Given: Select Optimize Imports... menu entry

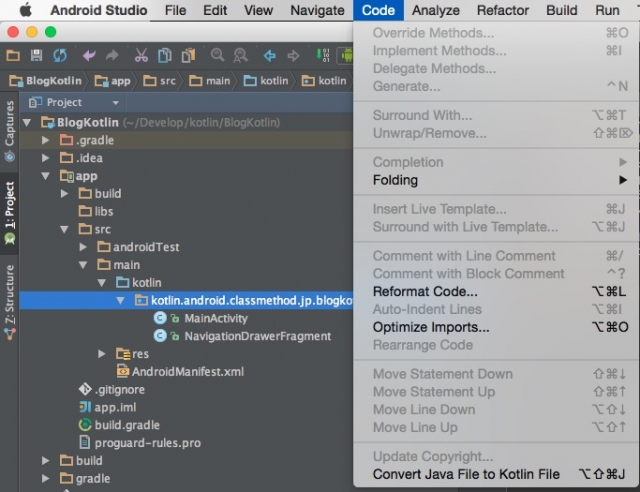Looking at the screenshot, I should [x=431, y=327].
